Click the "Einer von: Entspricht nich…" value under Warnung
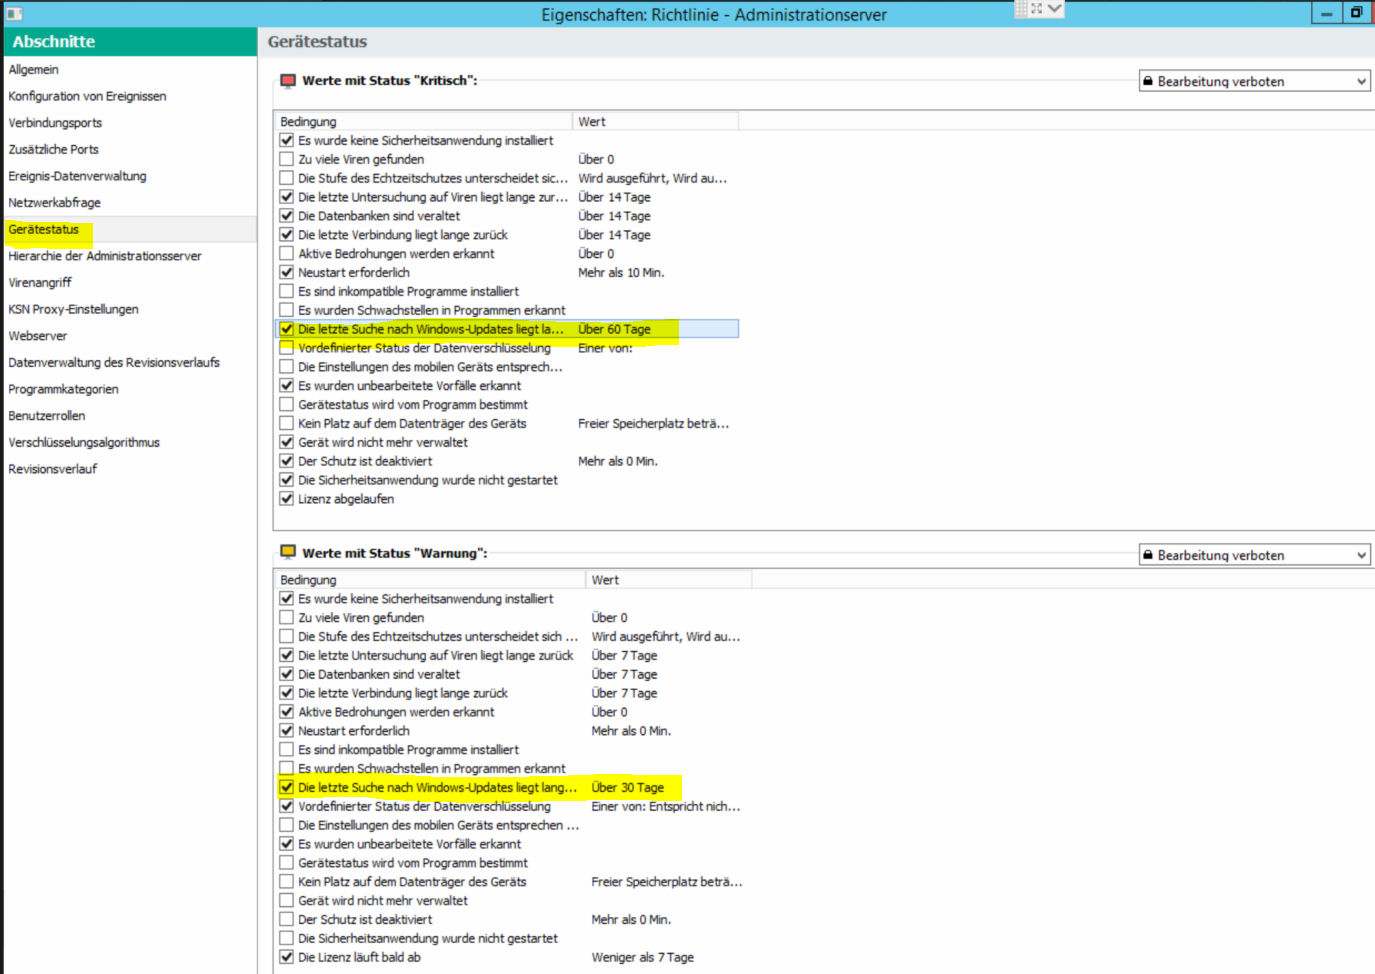Screen dimensions: 1375x974 666,806
